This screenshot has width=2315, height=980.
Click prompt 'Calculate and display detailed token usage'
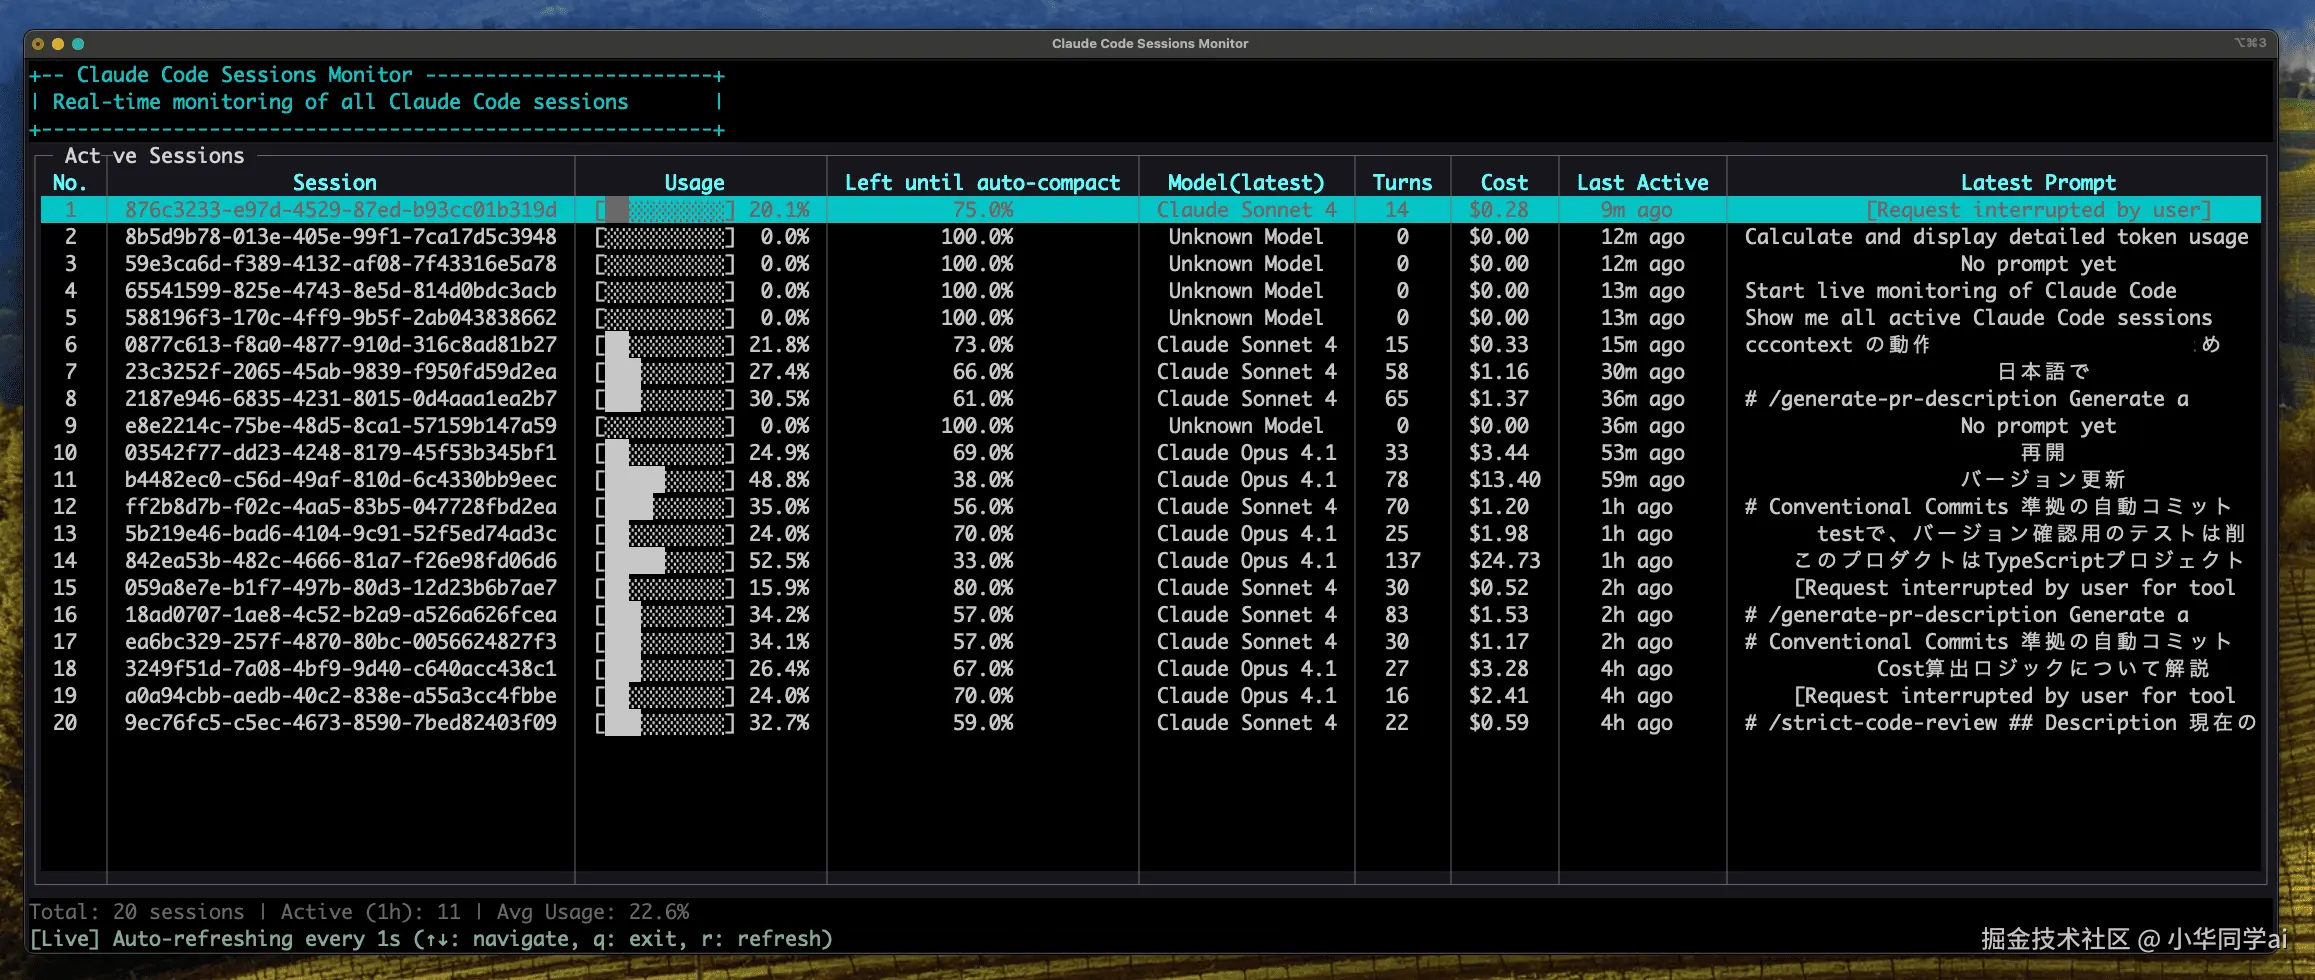click(1996, 237)
